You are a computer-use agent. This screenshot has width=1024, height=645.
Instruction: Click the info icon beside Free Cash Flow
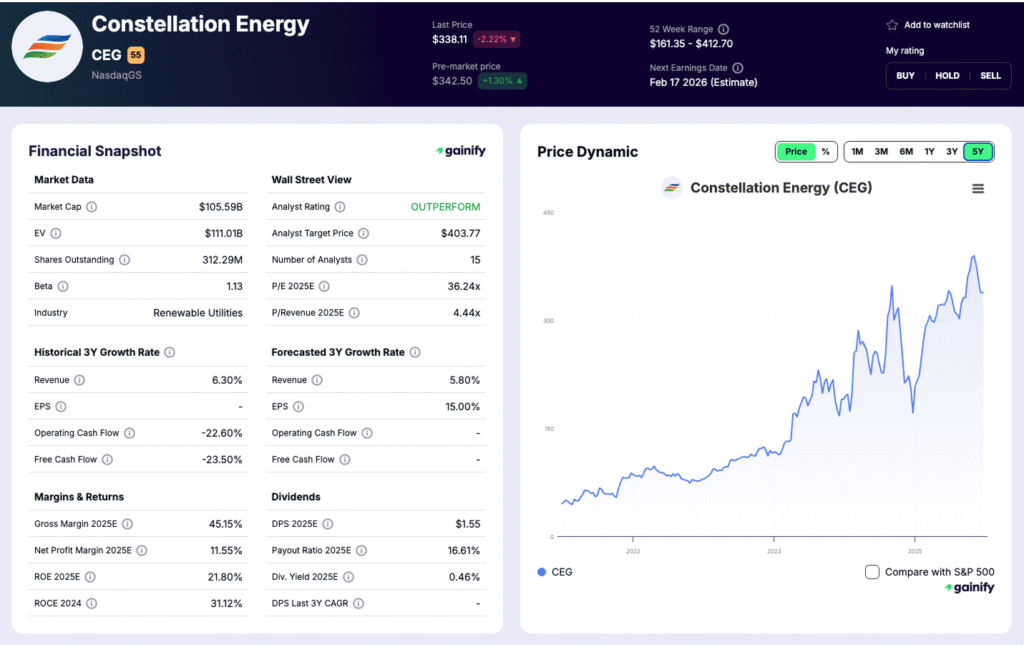(x=107, y=459)
